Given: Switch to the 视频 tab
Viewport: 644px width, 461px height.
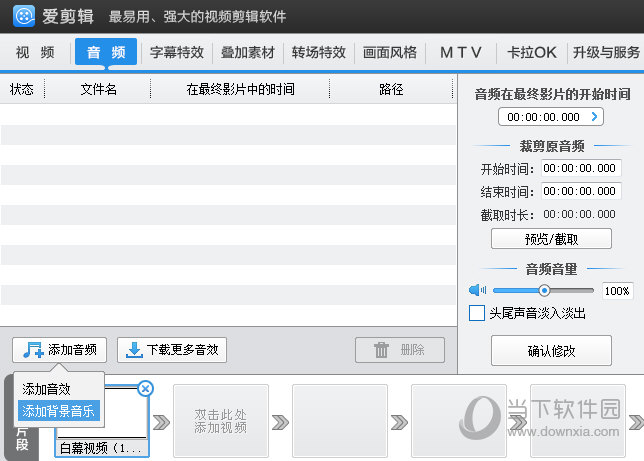Looking at the screenshot, I should (35, 52).
